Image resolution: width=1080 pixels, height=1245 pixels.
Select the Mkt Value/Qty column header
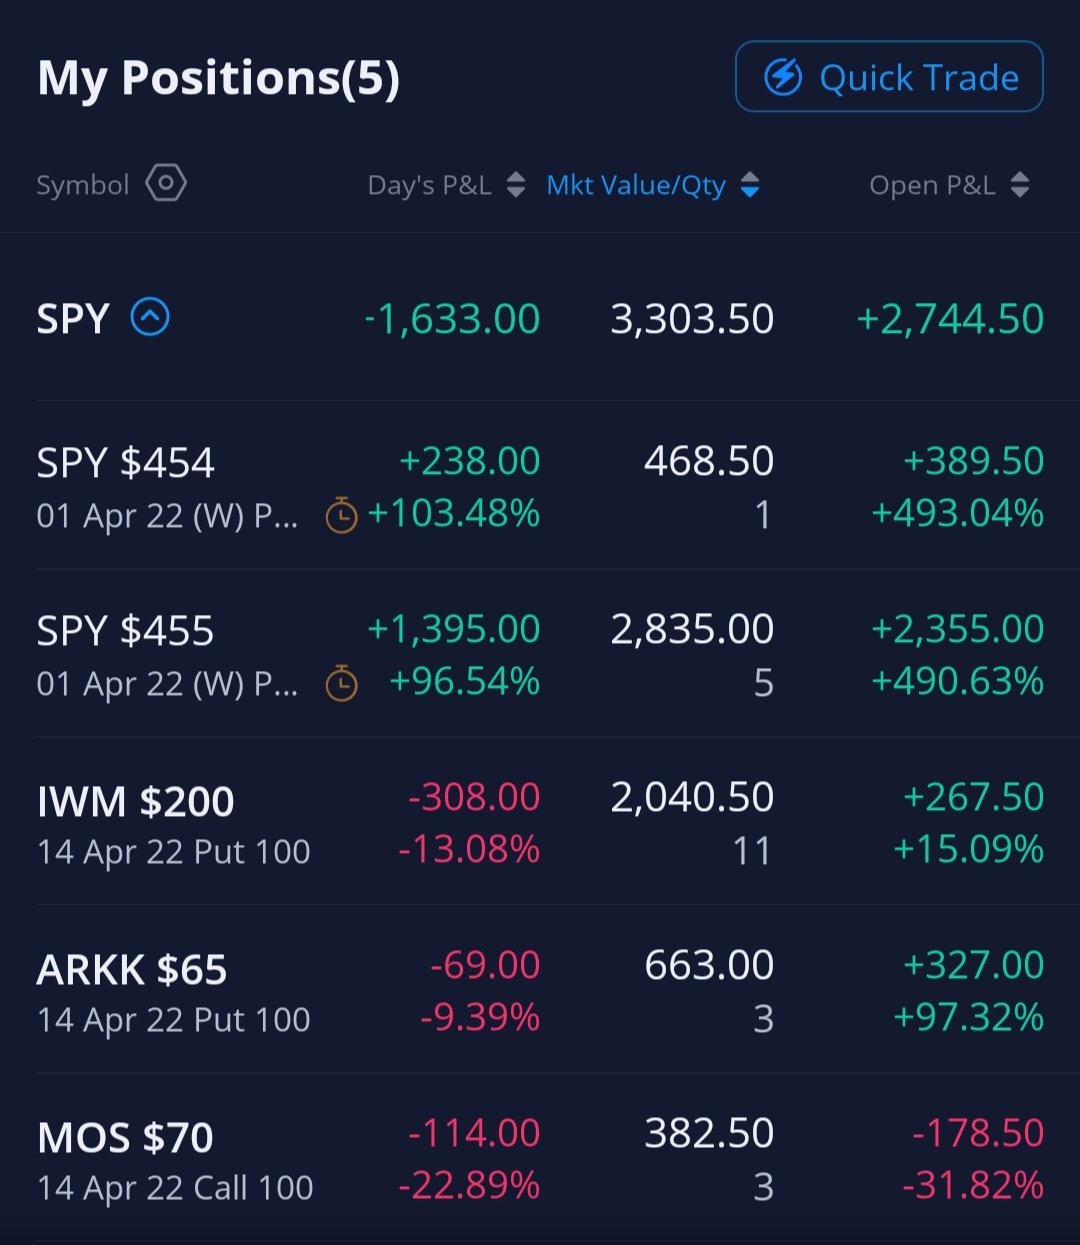[x=636, y=185]
